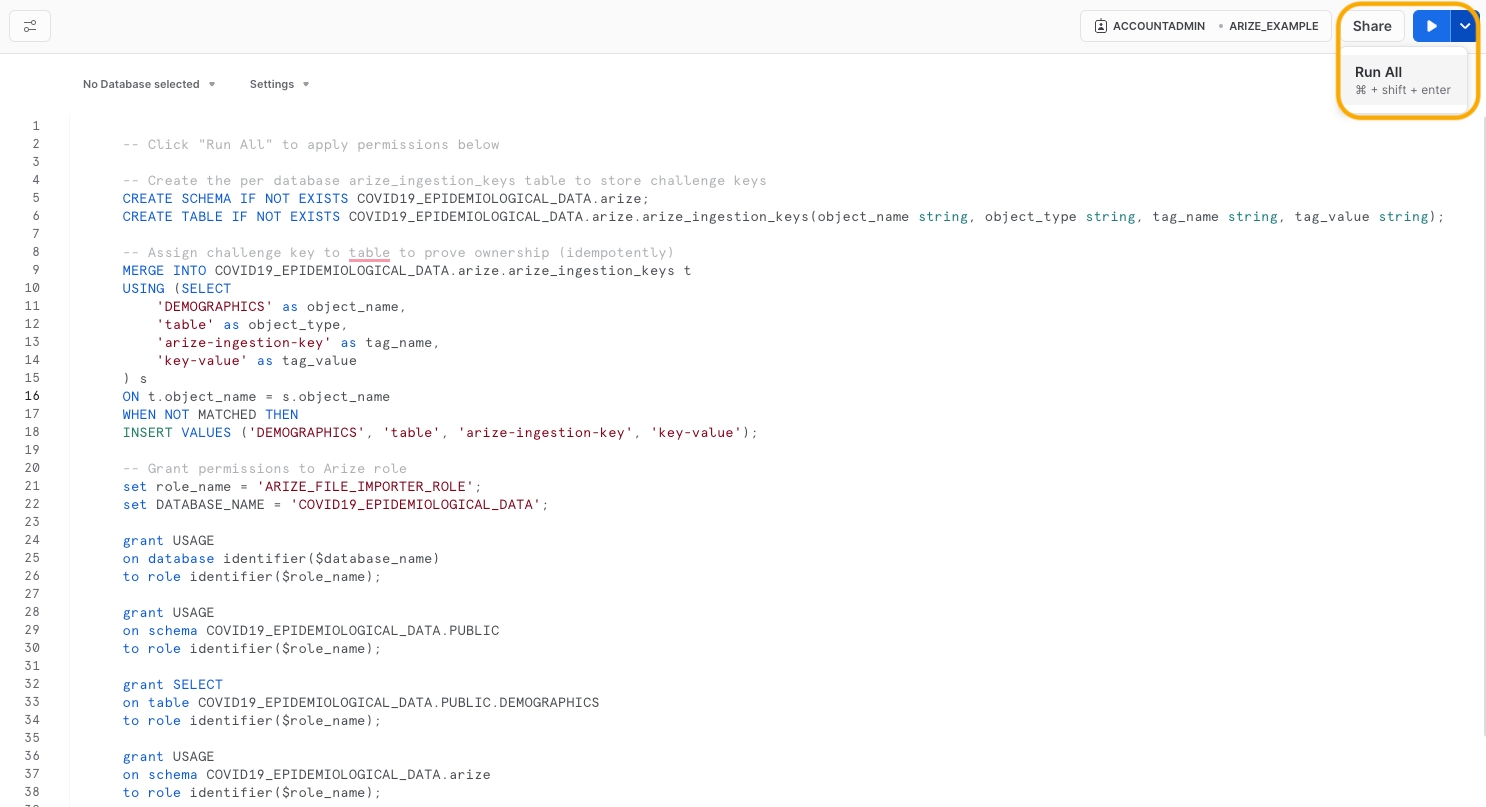Click the ARIZE_EXAMPLE warehouse label
1486x807 pixels.
[1274, 26]
